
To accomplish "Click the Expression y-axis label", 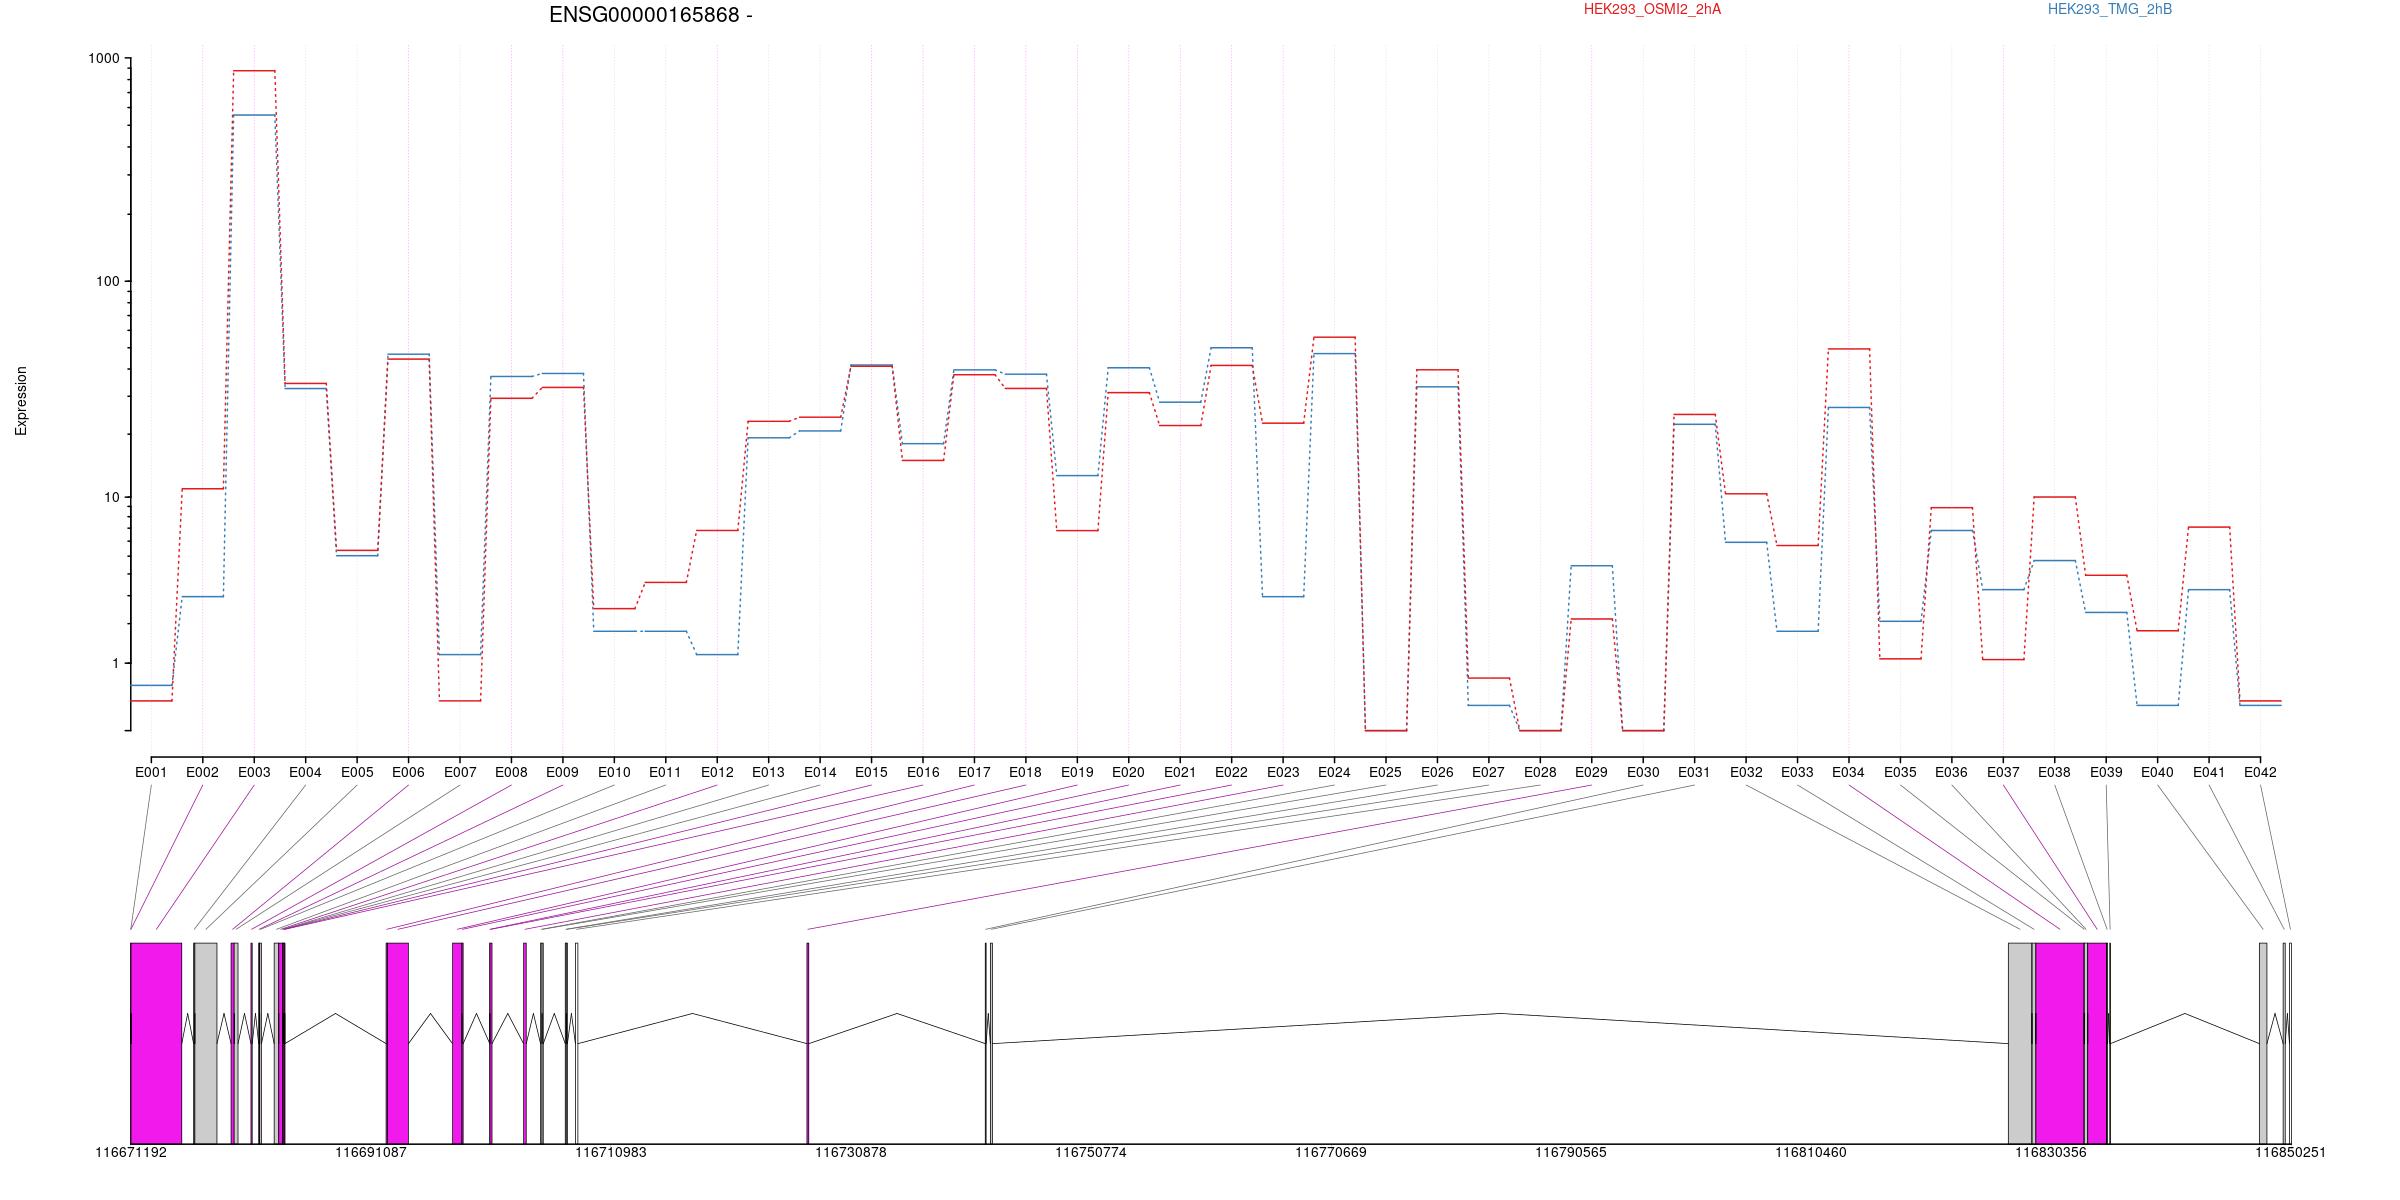I will click(x=21, y=401).
